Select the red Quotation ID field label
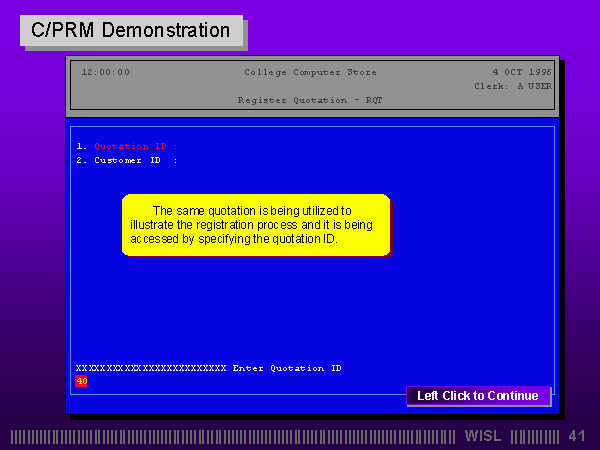 pyautogui.click(x=129, y=146)
